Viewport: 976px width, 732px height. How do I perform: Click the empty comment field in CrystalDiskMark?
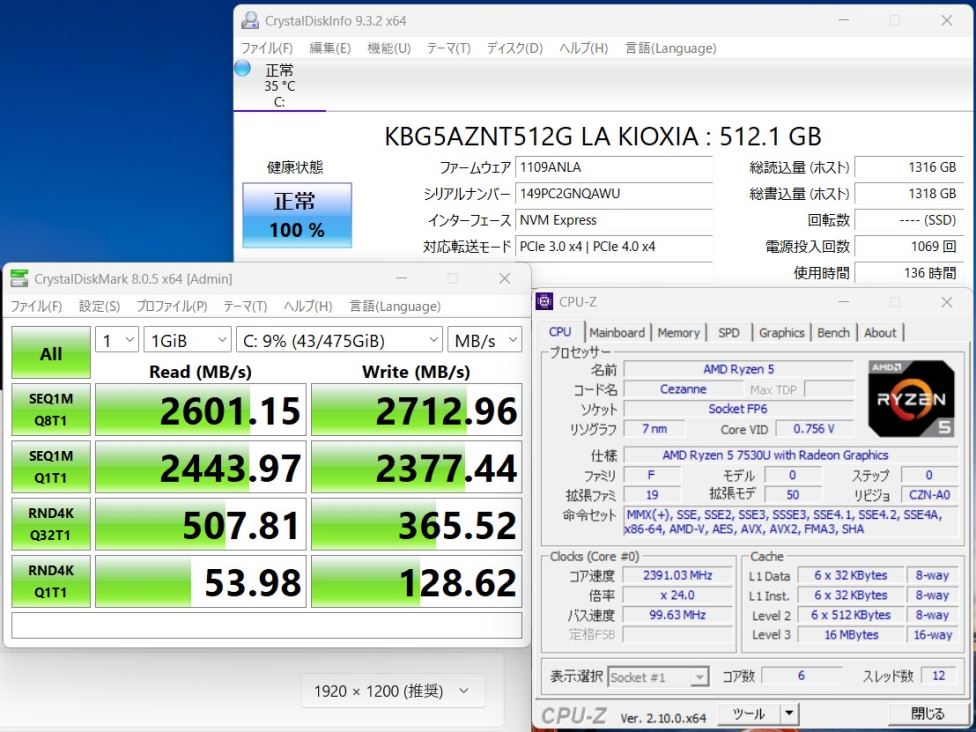[x=266, y=626]
